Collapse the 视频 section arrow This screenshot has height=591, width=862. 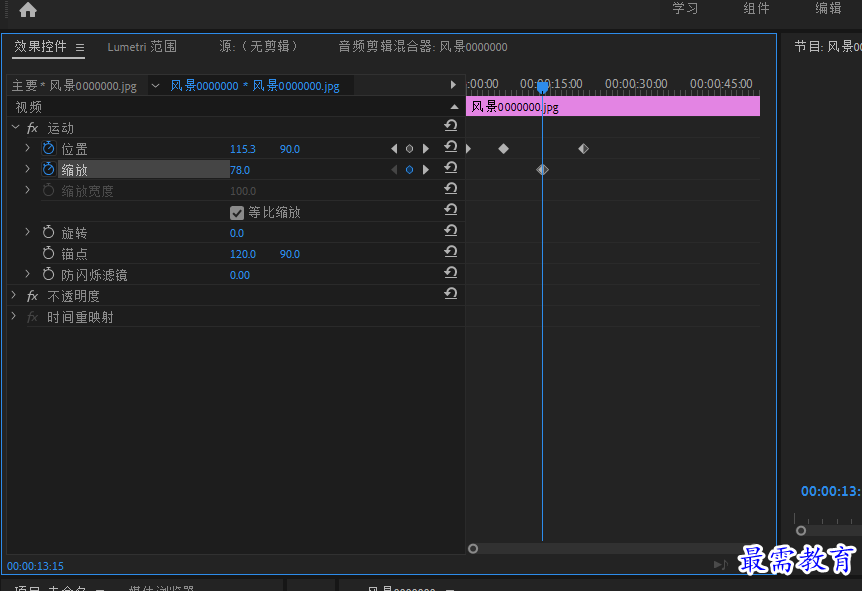coord(454,107)
